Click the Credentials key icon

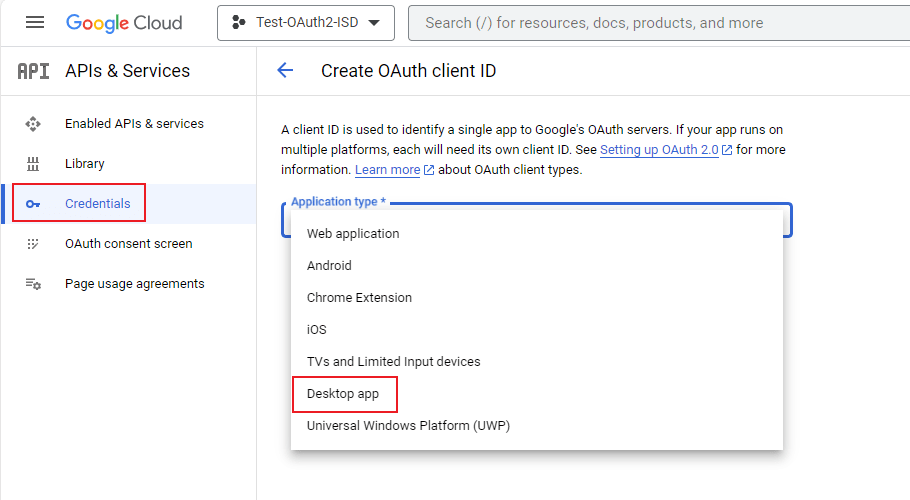coord(33,204)
